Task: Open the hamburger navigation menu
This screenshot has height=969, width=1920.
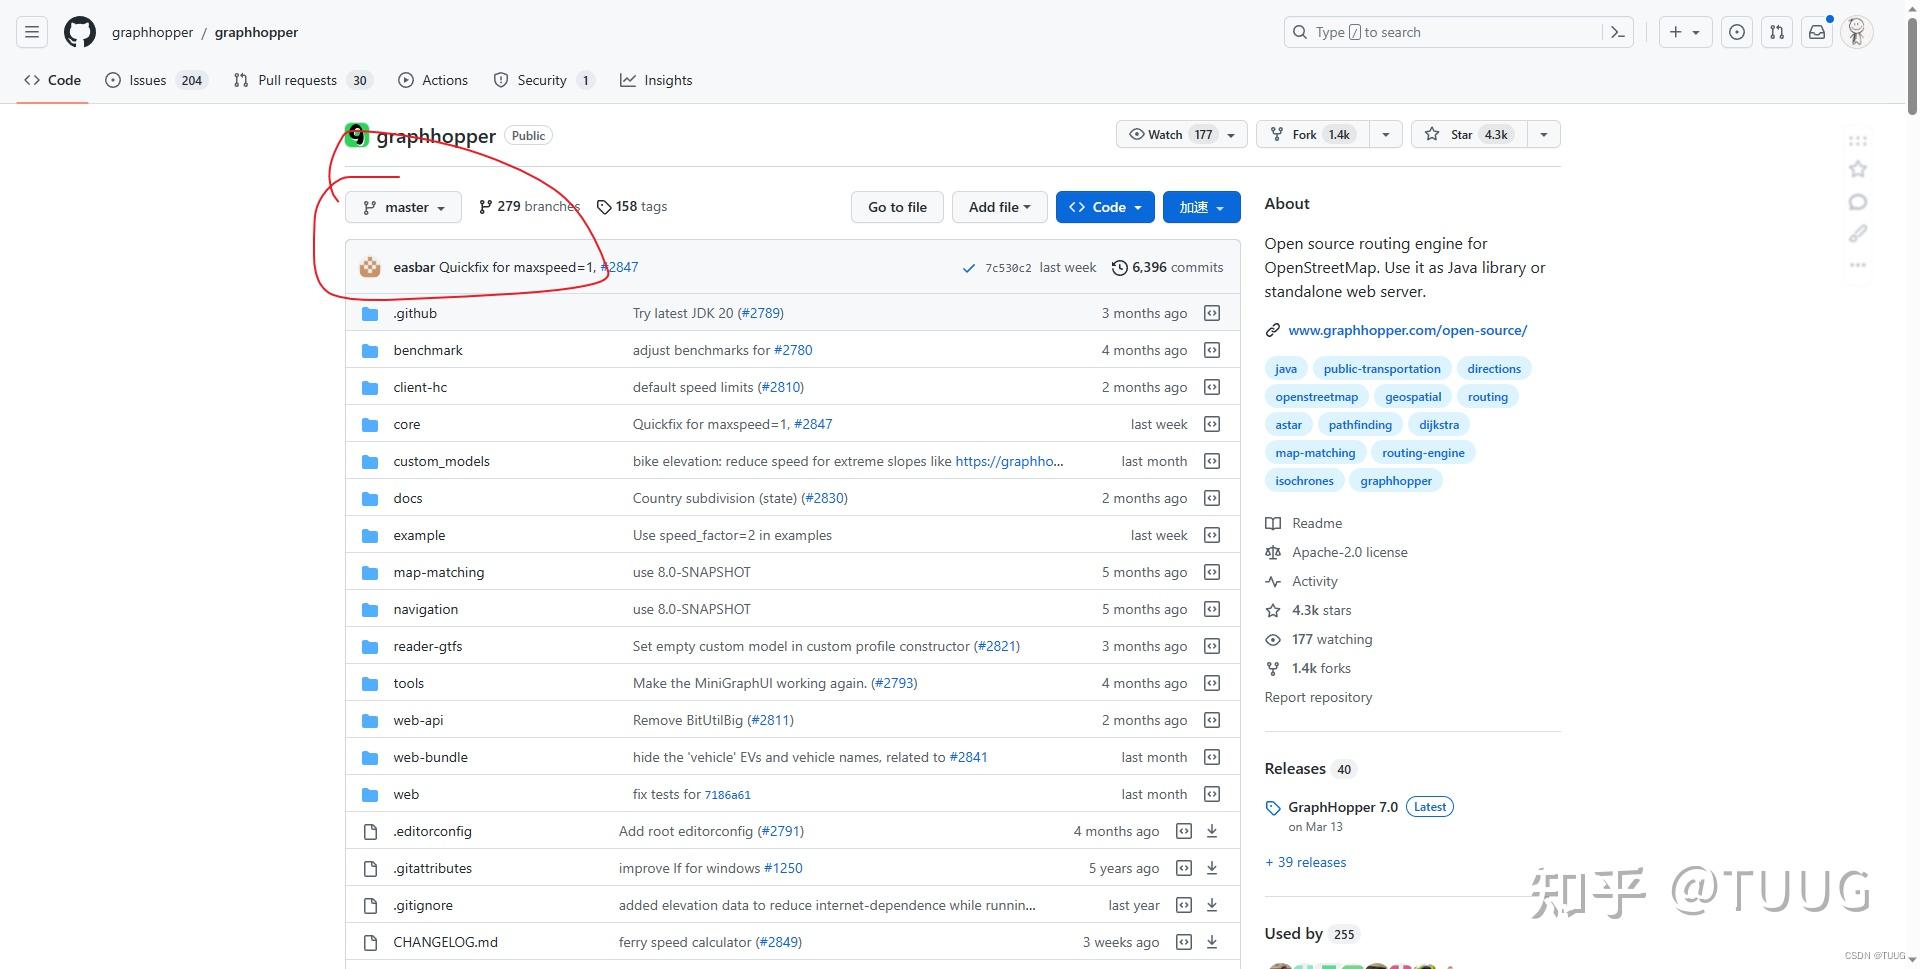Action: [x=32, y=32]
